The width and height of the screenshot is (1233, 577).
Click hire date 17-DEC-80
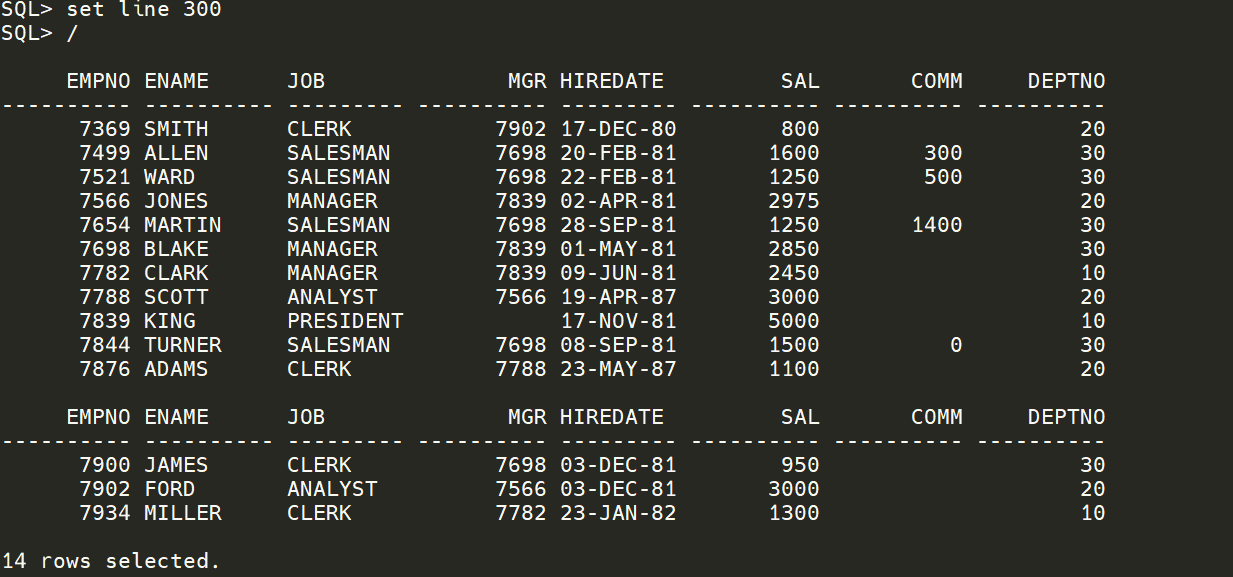click(x=618, y=129)
